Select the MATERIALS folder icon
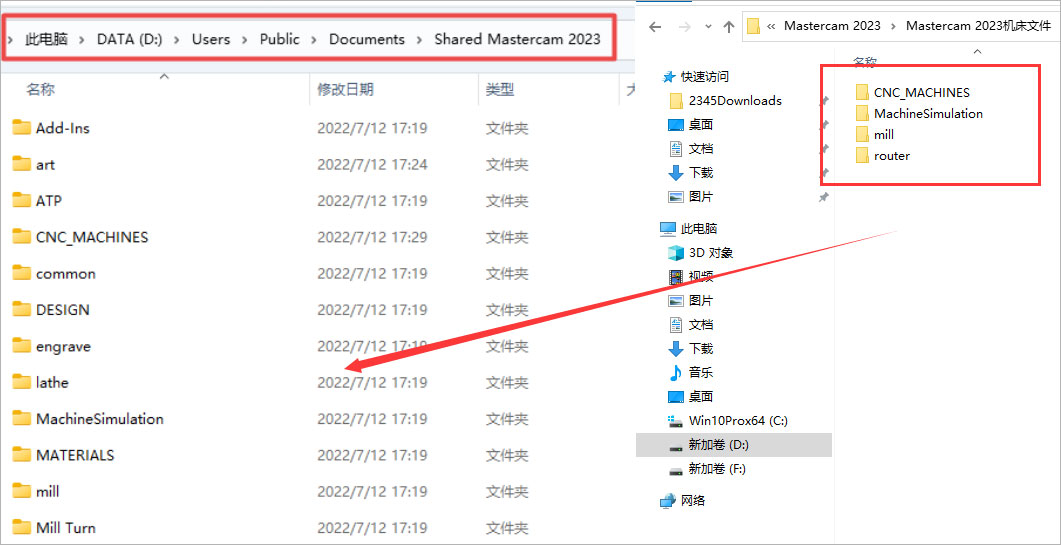Screen dimensions: 1061x545 [22, 455]
